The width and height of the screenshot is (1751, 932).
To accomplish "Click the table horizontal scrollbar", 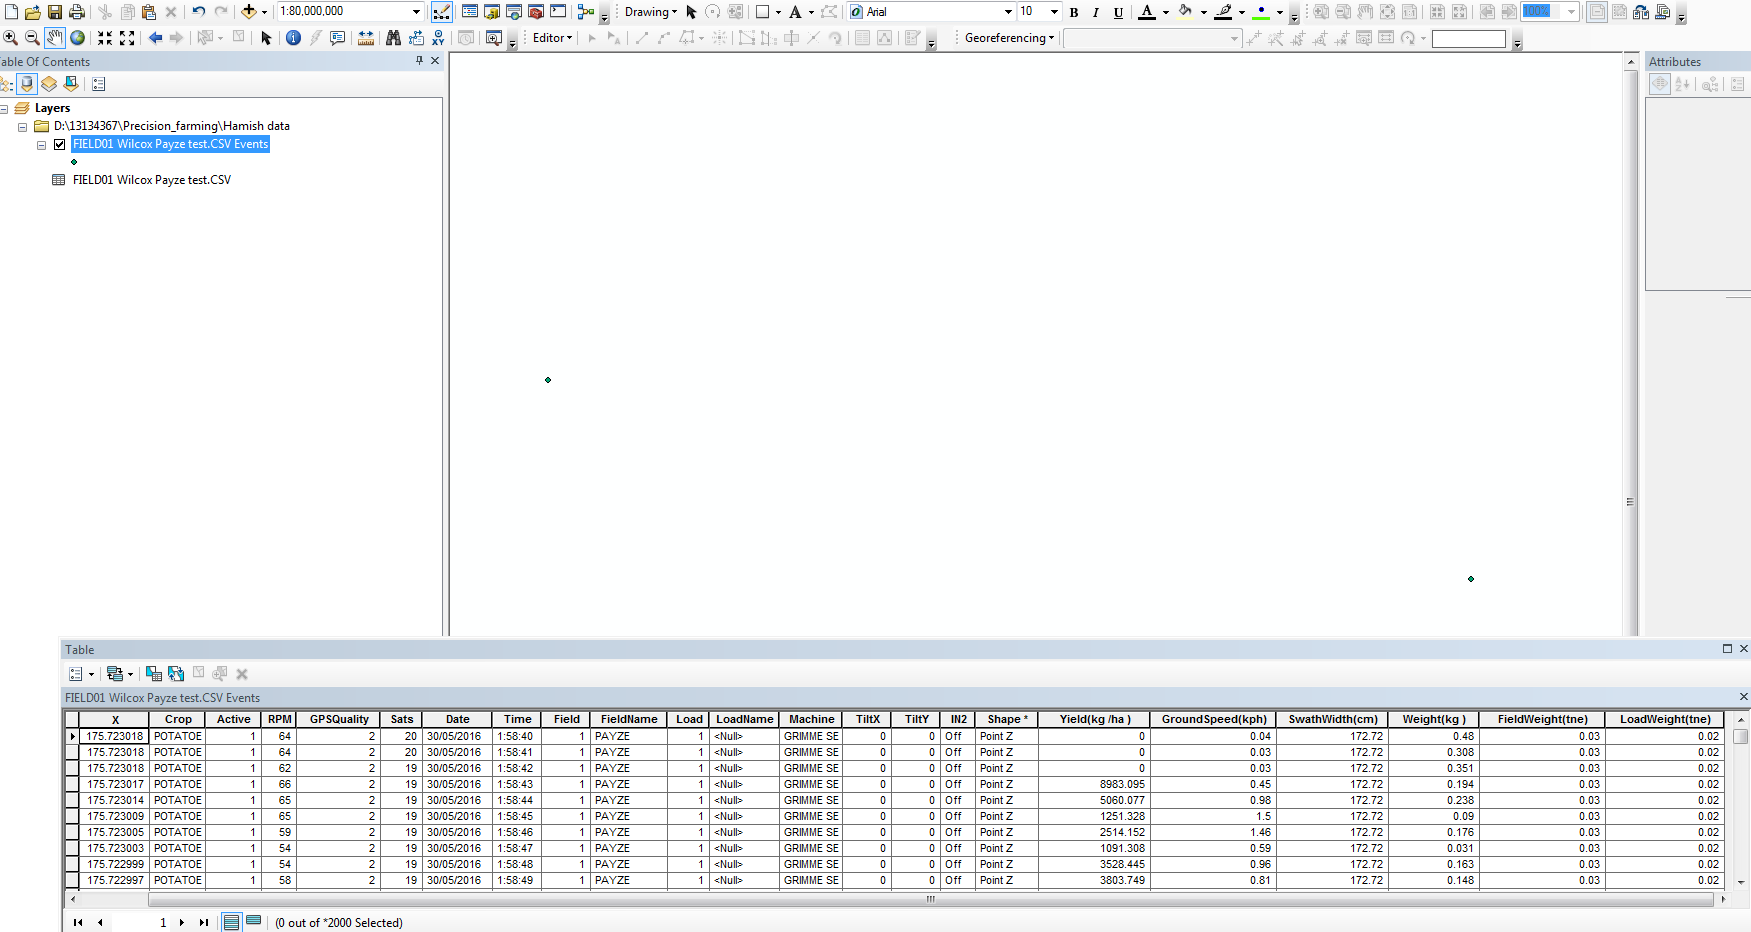I will pyautogui.click(x=931, y=899).
